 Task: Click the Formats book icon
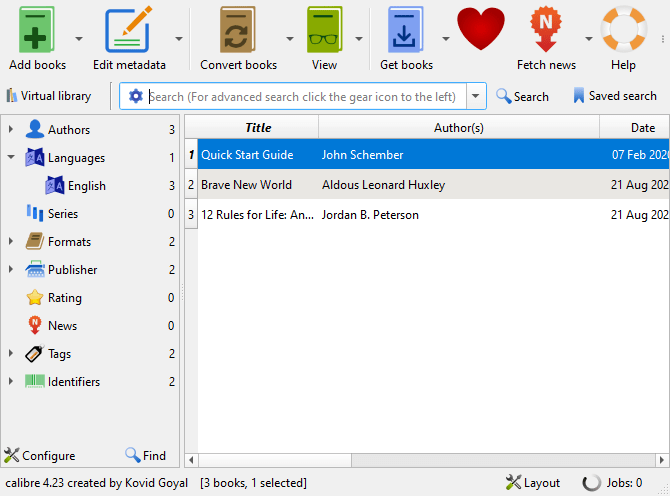(x=35, y=241)
